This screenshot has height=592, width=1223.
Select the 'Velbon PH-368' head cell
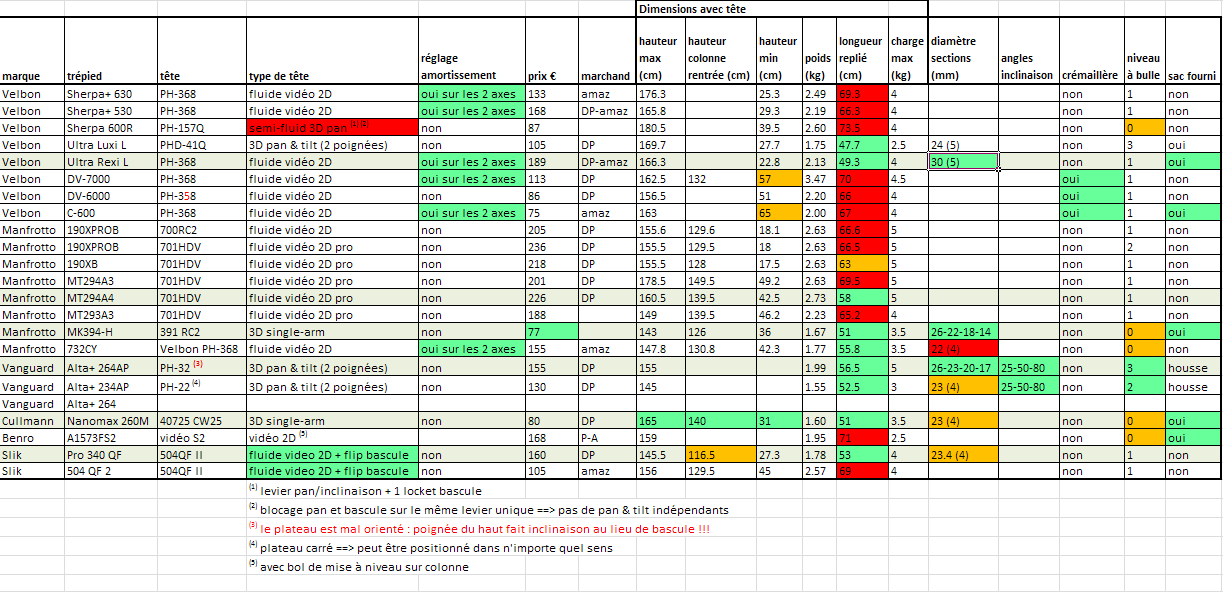point(201,349)
